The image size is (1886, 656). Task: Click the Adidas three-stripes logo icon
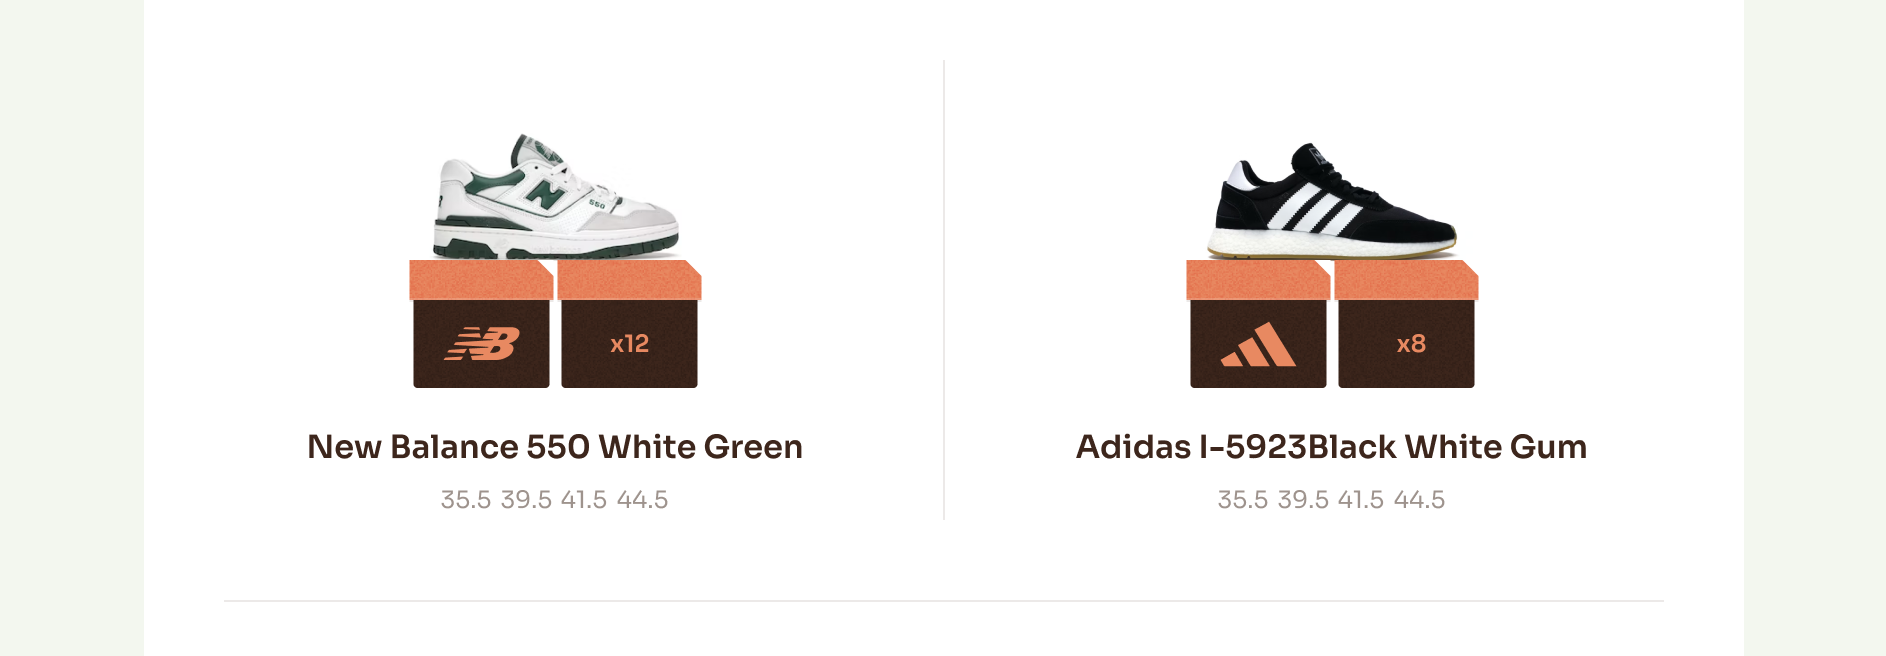1258,344
